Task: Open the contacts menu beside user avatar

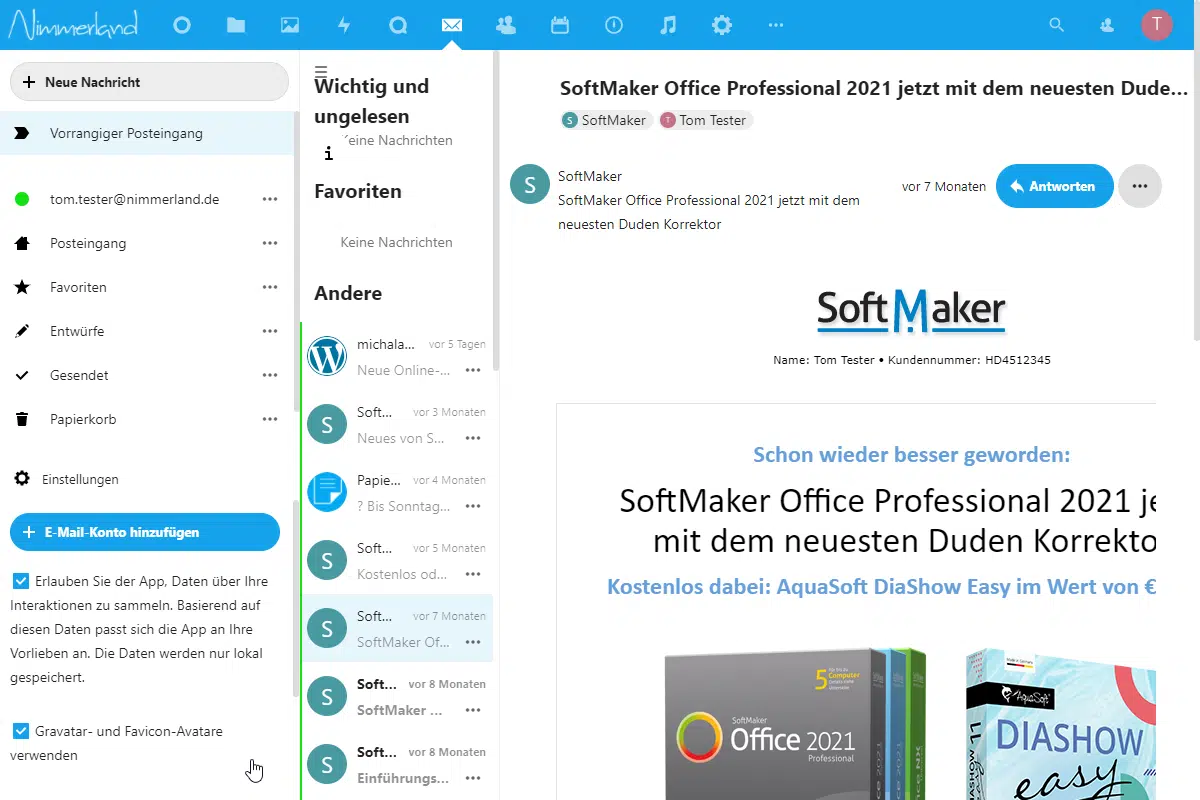Action: click(1107, 25)
